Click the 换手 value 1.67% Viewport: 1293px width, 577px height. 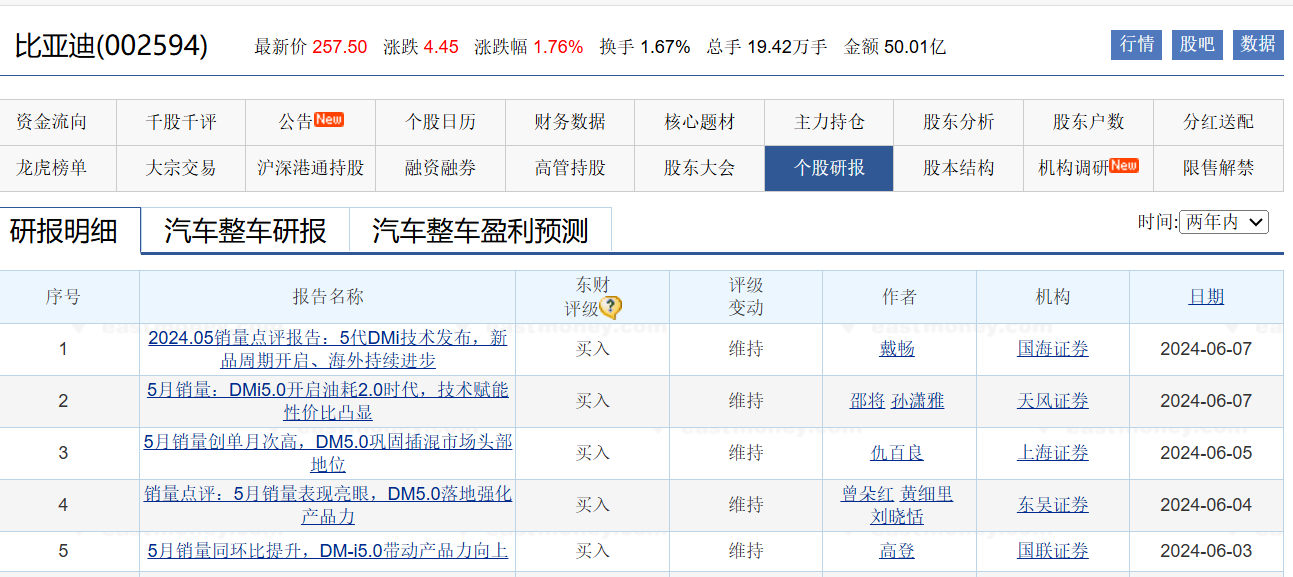pyautogui.click(x=665, y=47)
